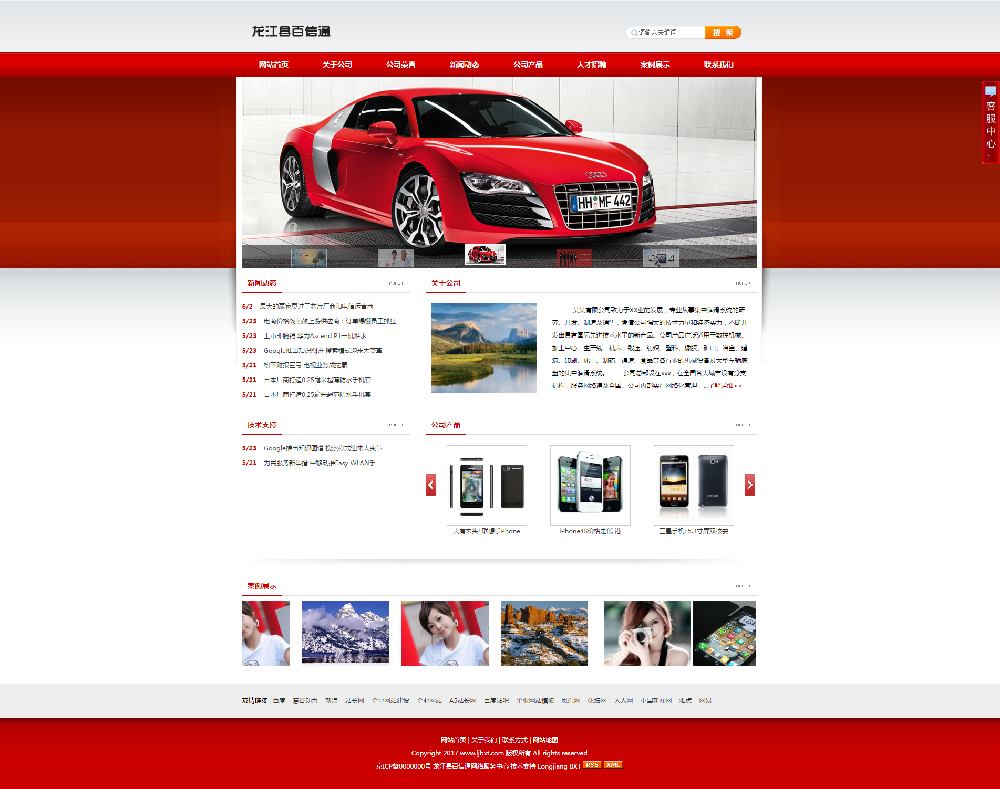Go to the 人才招聘 navigation item
Viewport: 1000px width, 789px height.
pos(591,64)
